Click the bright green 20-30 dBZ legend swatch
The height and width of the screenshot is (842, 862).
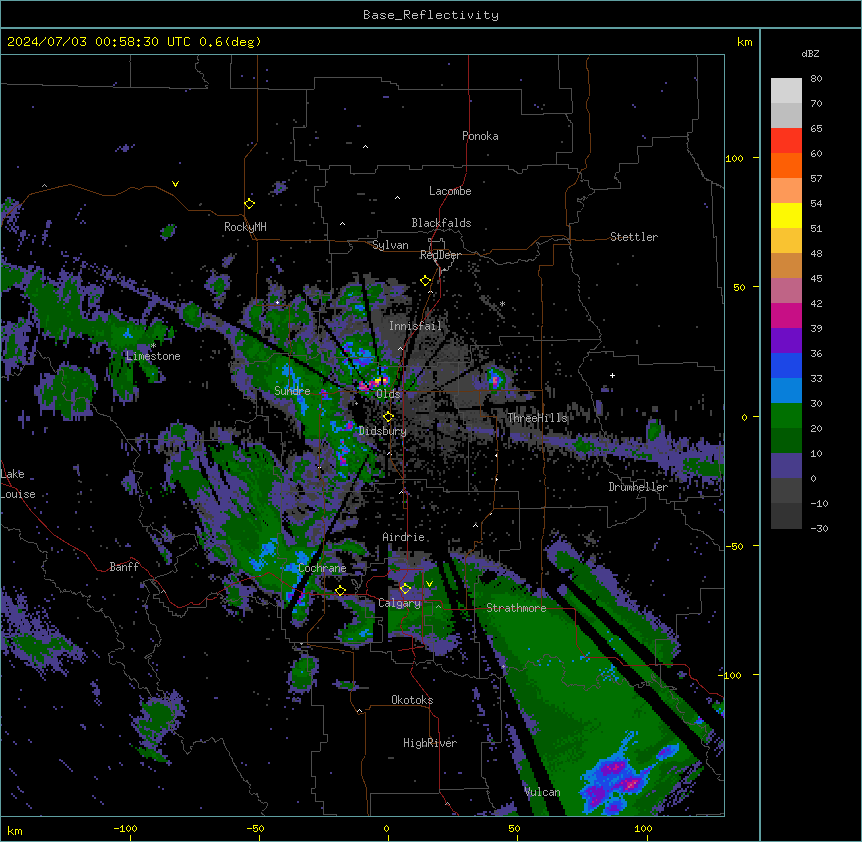coord(786,416)
